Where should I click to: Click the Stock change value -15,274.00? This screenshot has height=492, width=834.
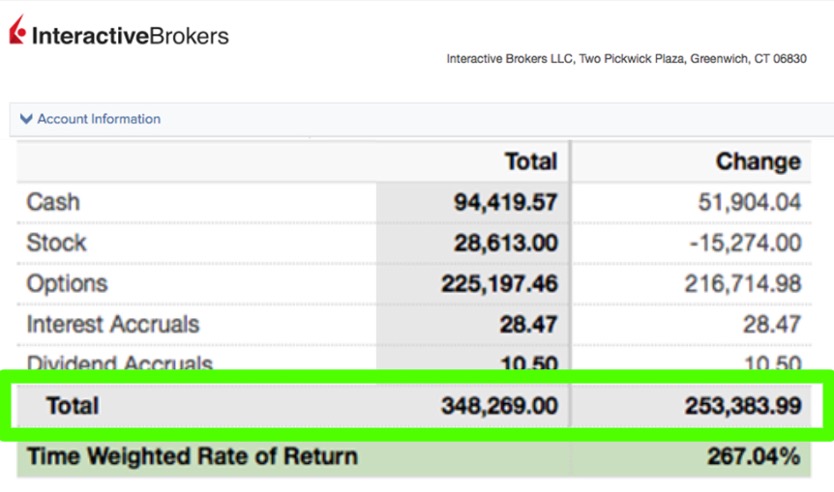click(743, 244)
